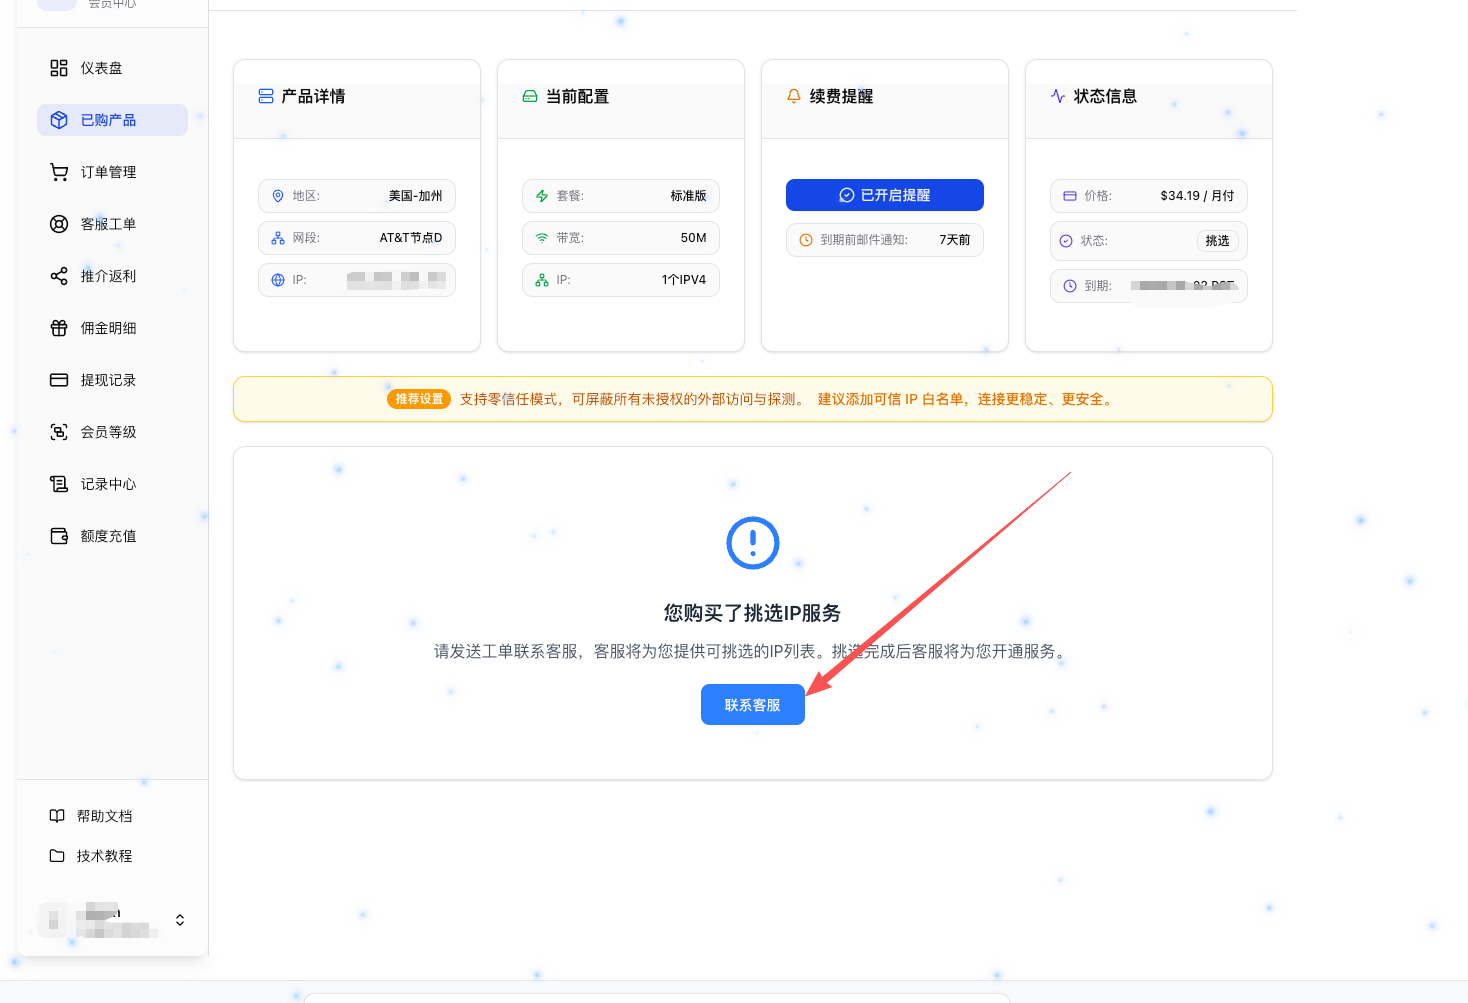The height and width of the screenshot is (1003, 1468).
Task: Click the network icon beside 网段
Action: [x=278, y=238]
